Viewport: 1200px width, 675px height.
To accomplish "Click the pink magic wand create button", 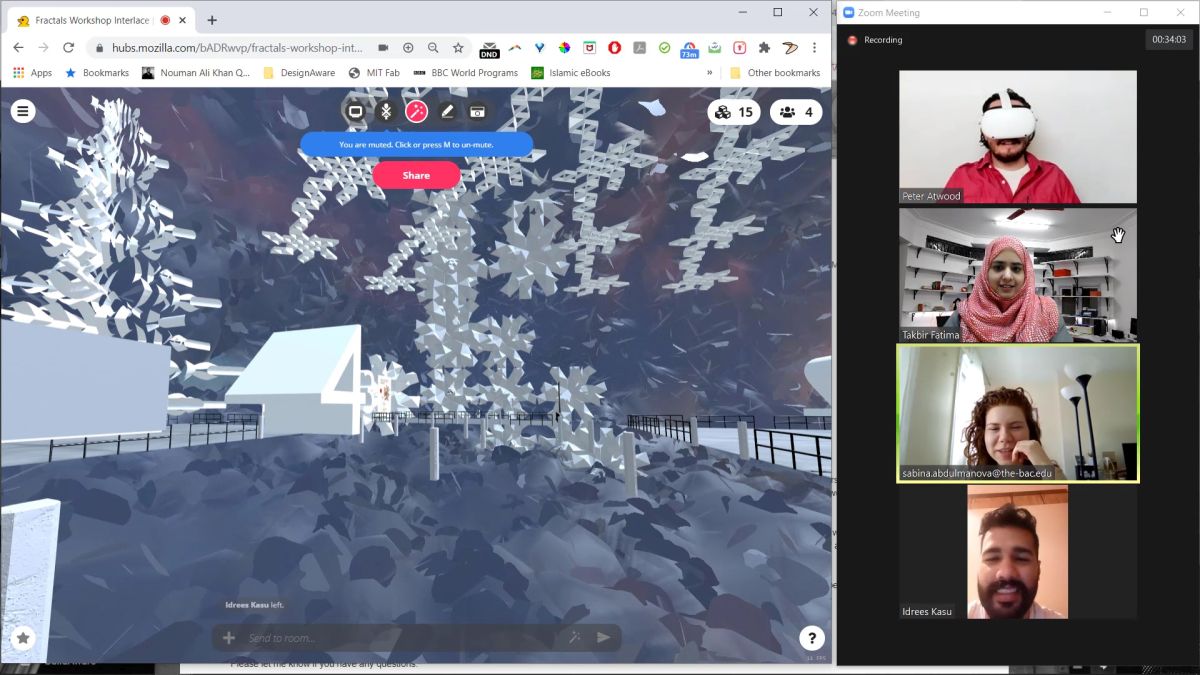I will [x=417, y=112].
